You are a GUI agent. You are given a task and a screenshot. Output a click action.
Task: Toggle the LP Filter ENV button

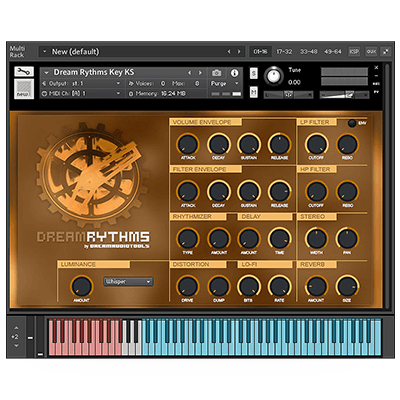pyautogui.click(x=352, y=123)
